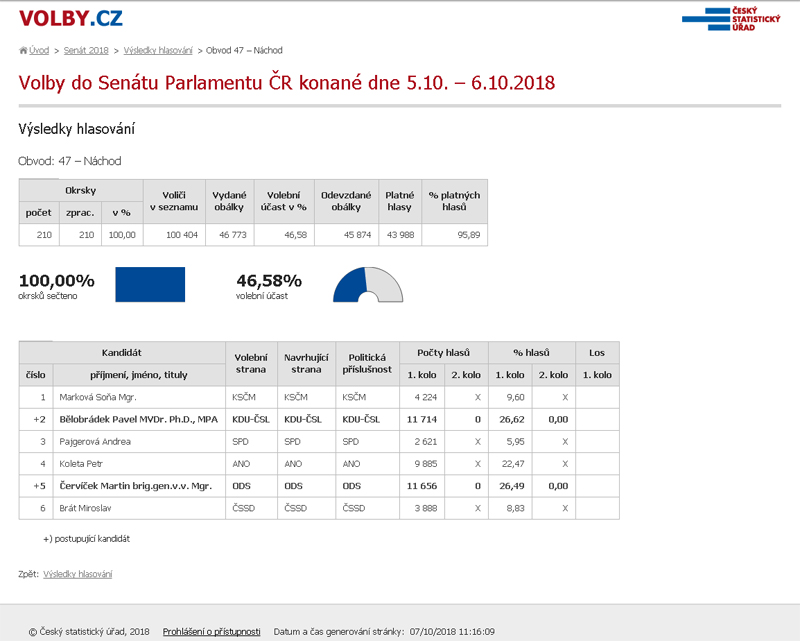Image resolution: width=800 pixels, height=641 pixels.
Task: Click Vydané obálky value 46 773
Action: (233, 235)
